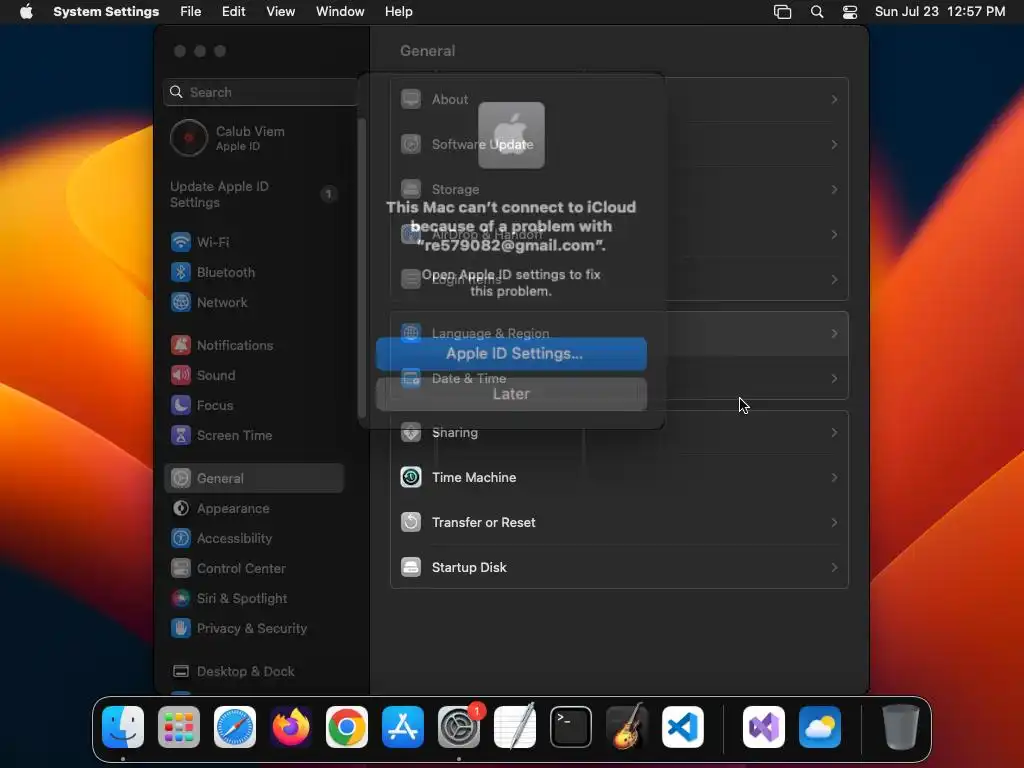Click the date and time clock

coord(940,12)
